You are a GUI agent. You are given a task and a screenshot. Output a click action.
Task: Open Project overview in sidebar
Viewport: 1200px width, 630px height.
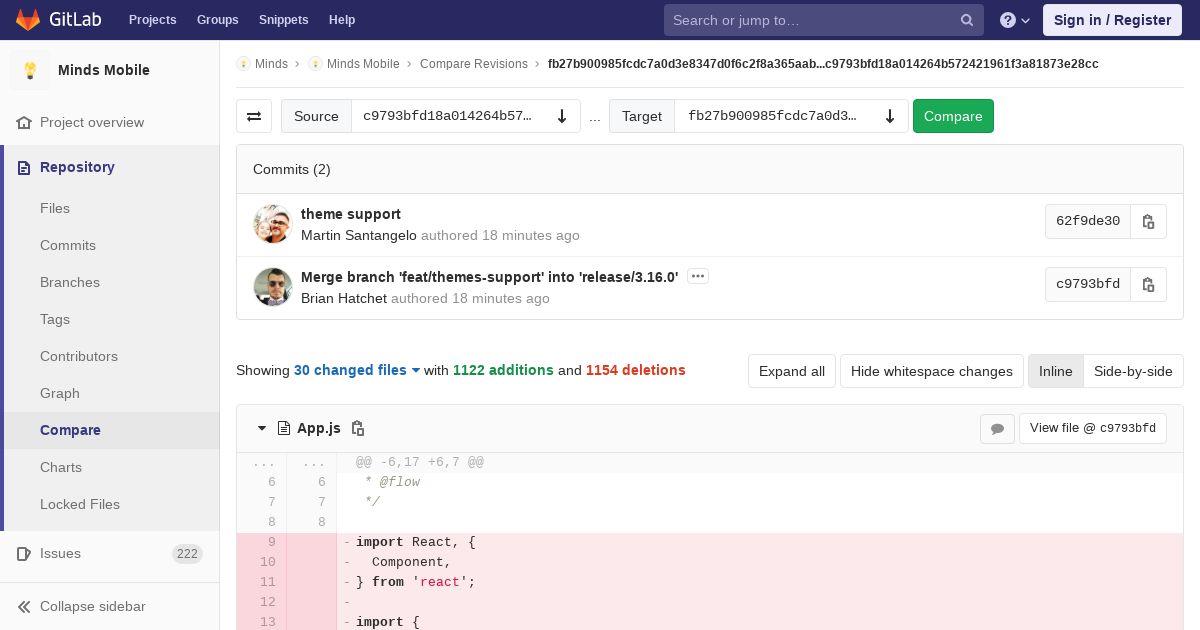[x=92, y=122]
